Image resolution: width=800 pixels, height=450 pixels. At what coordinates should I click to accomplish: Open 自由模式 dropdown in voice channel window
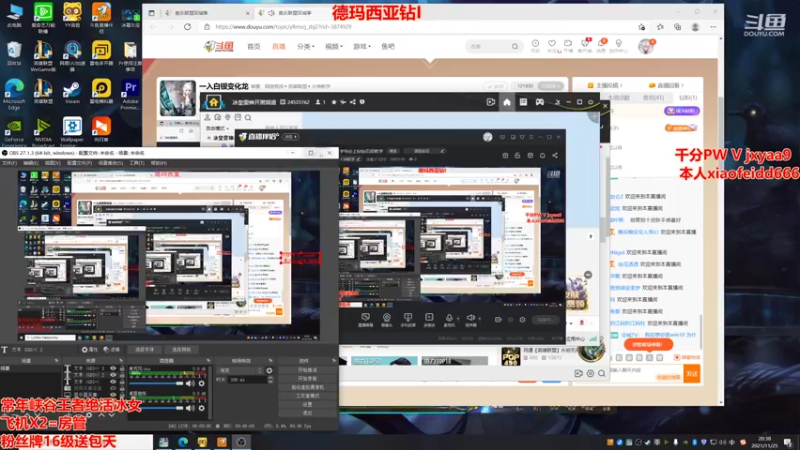(217, 128)
